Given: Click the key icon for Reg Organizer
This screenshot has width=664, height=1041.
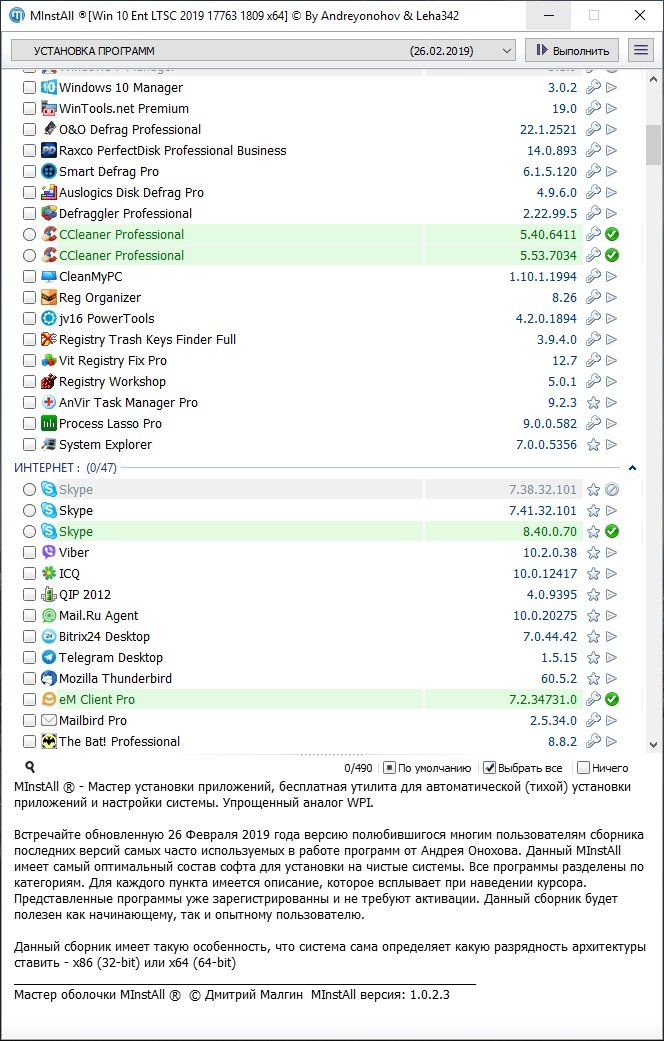Looking at the screenshot, I should 593,298.
